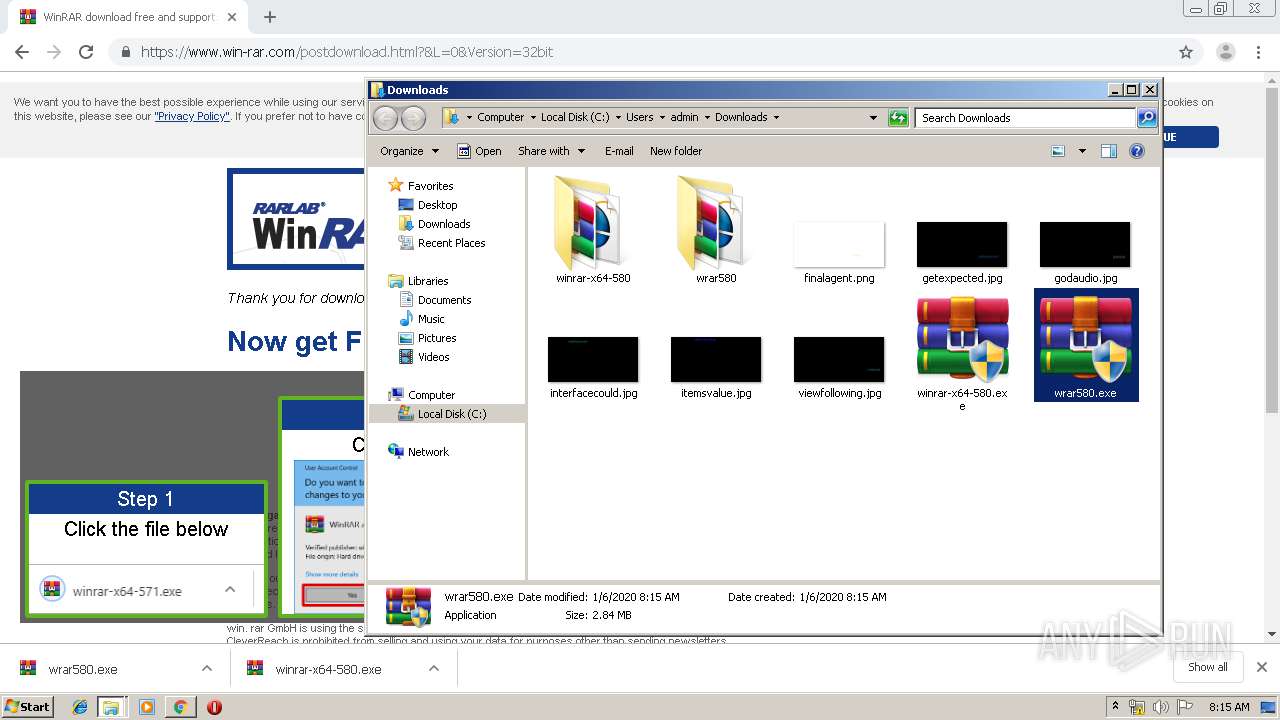This screenshot has width=1280, height=720.
Task: Reload the Chrome page
Action: [86, 52]
